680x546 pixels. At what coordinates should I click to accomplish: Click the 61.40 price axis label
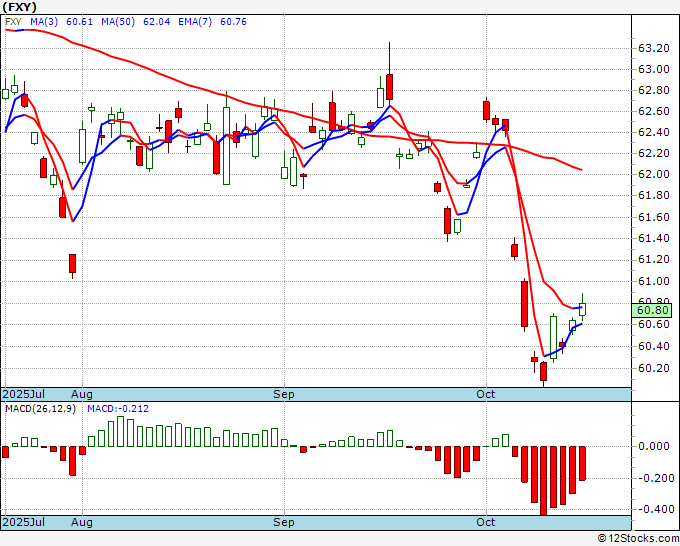(x=654, y=239)
